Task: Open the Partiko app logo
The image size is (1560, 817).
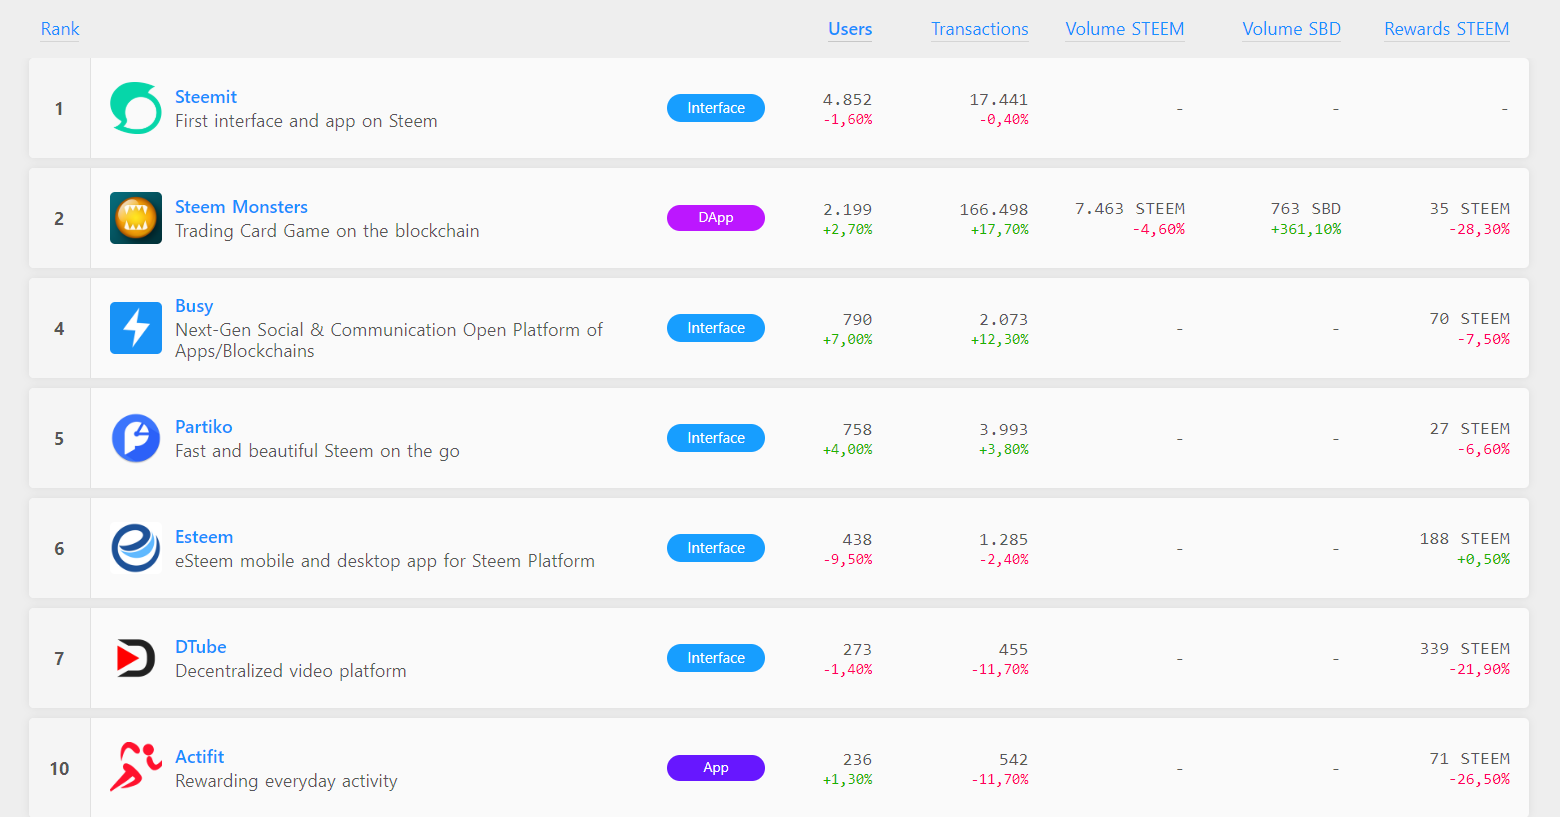Action: point(136,438)
